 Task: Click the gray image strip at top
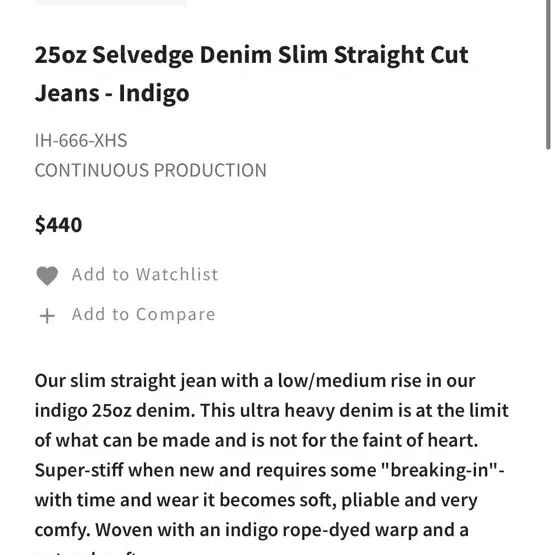(x=110, y=3)
